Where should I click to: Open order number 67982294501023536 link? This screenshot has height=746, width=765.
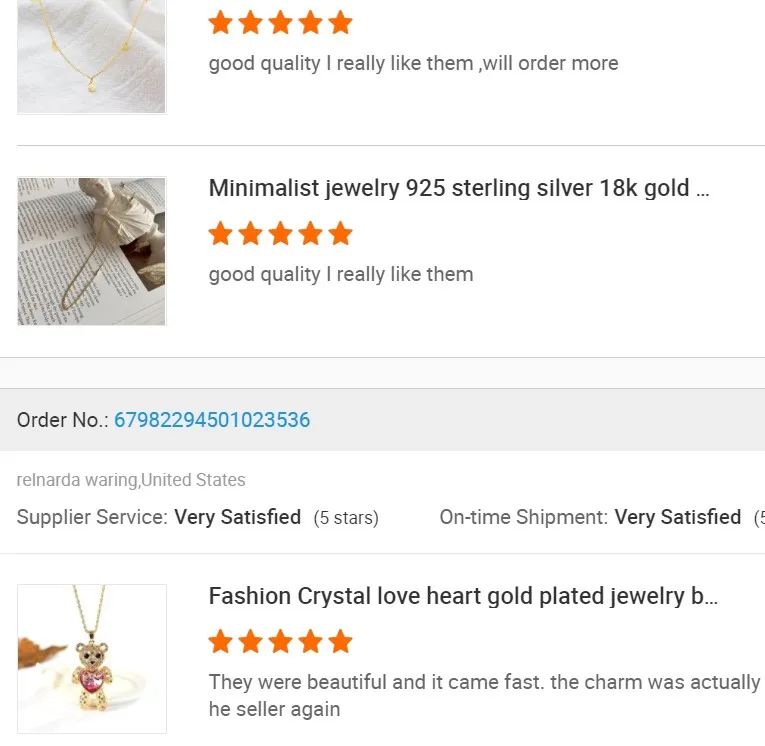[212, 420]
